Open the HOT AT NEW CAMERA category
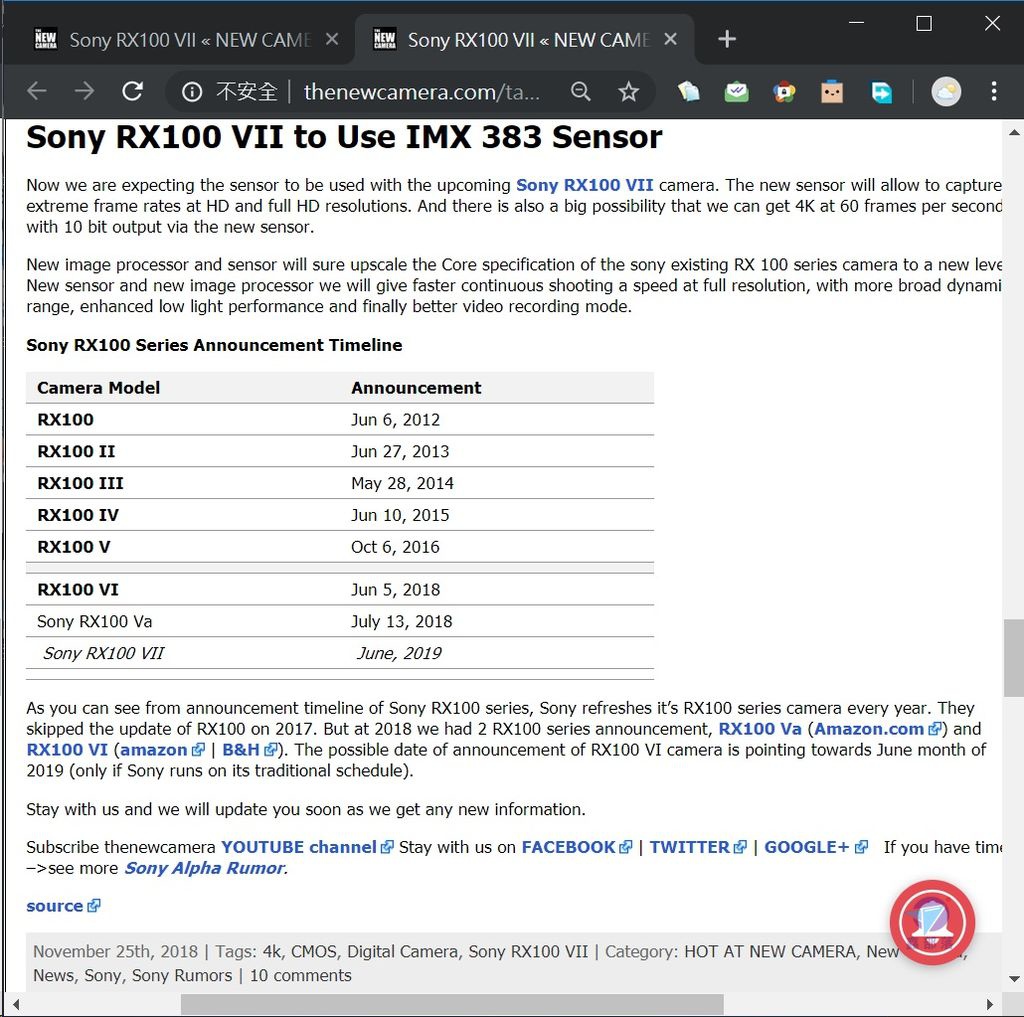This screenshot has width=1024, height=1017. click(x=770, y=952)
